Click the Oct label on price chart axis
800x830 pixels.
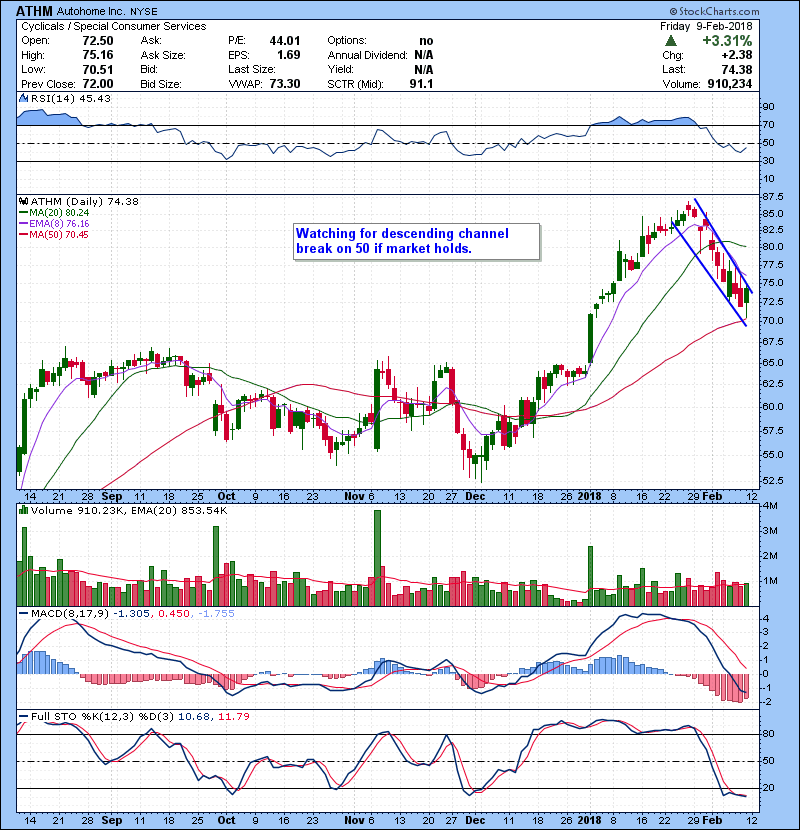[x=226, y=497]
